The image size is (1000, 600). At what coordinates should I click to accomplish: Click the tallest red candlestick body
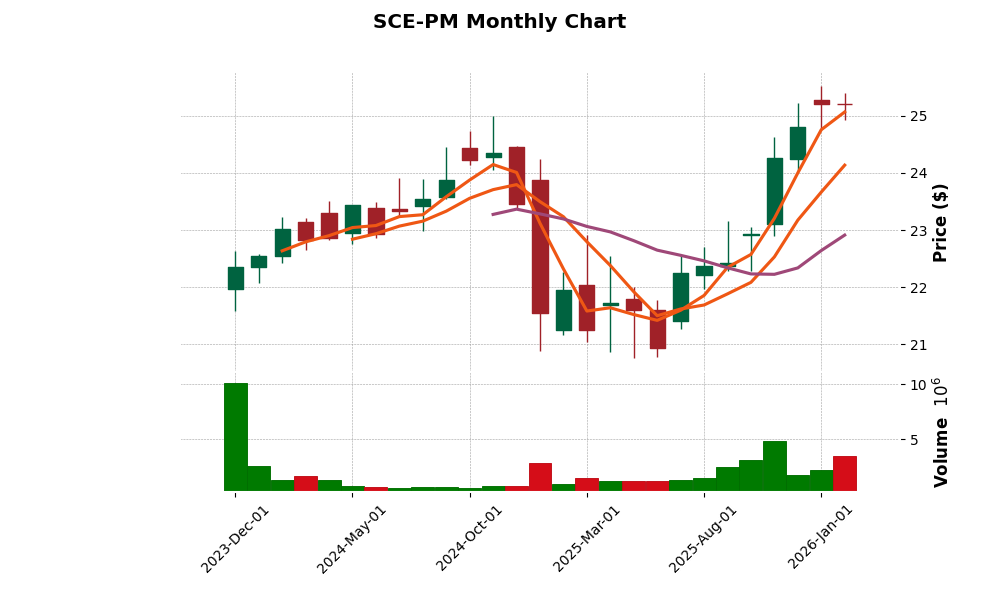(x=540, y=247)
